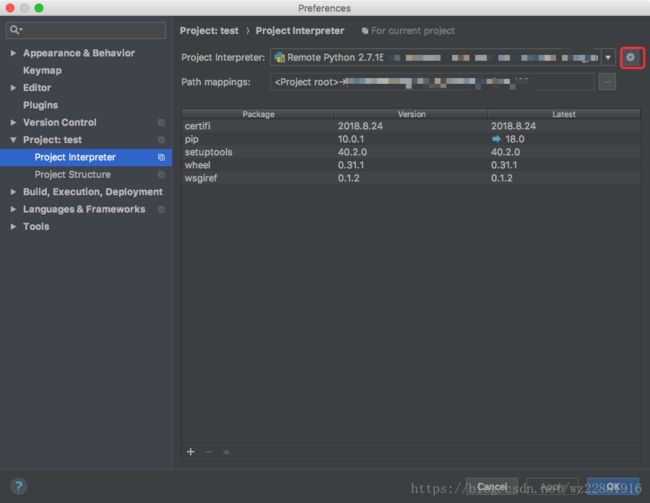The width and height of the screenshot is (650, 503).
Task: Click project-level icon beside Version Control
Action: pyautogui.click(x=161, y=123)
